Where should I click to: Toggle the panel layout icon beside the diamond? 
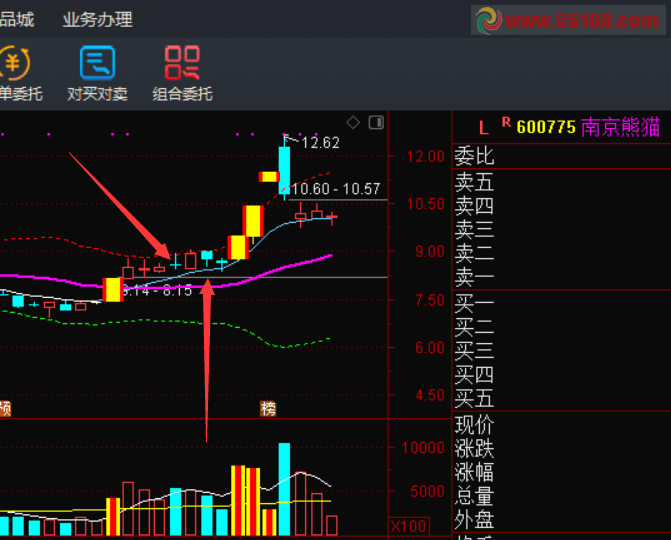(376, 123)
